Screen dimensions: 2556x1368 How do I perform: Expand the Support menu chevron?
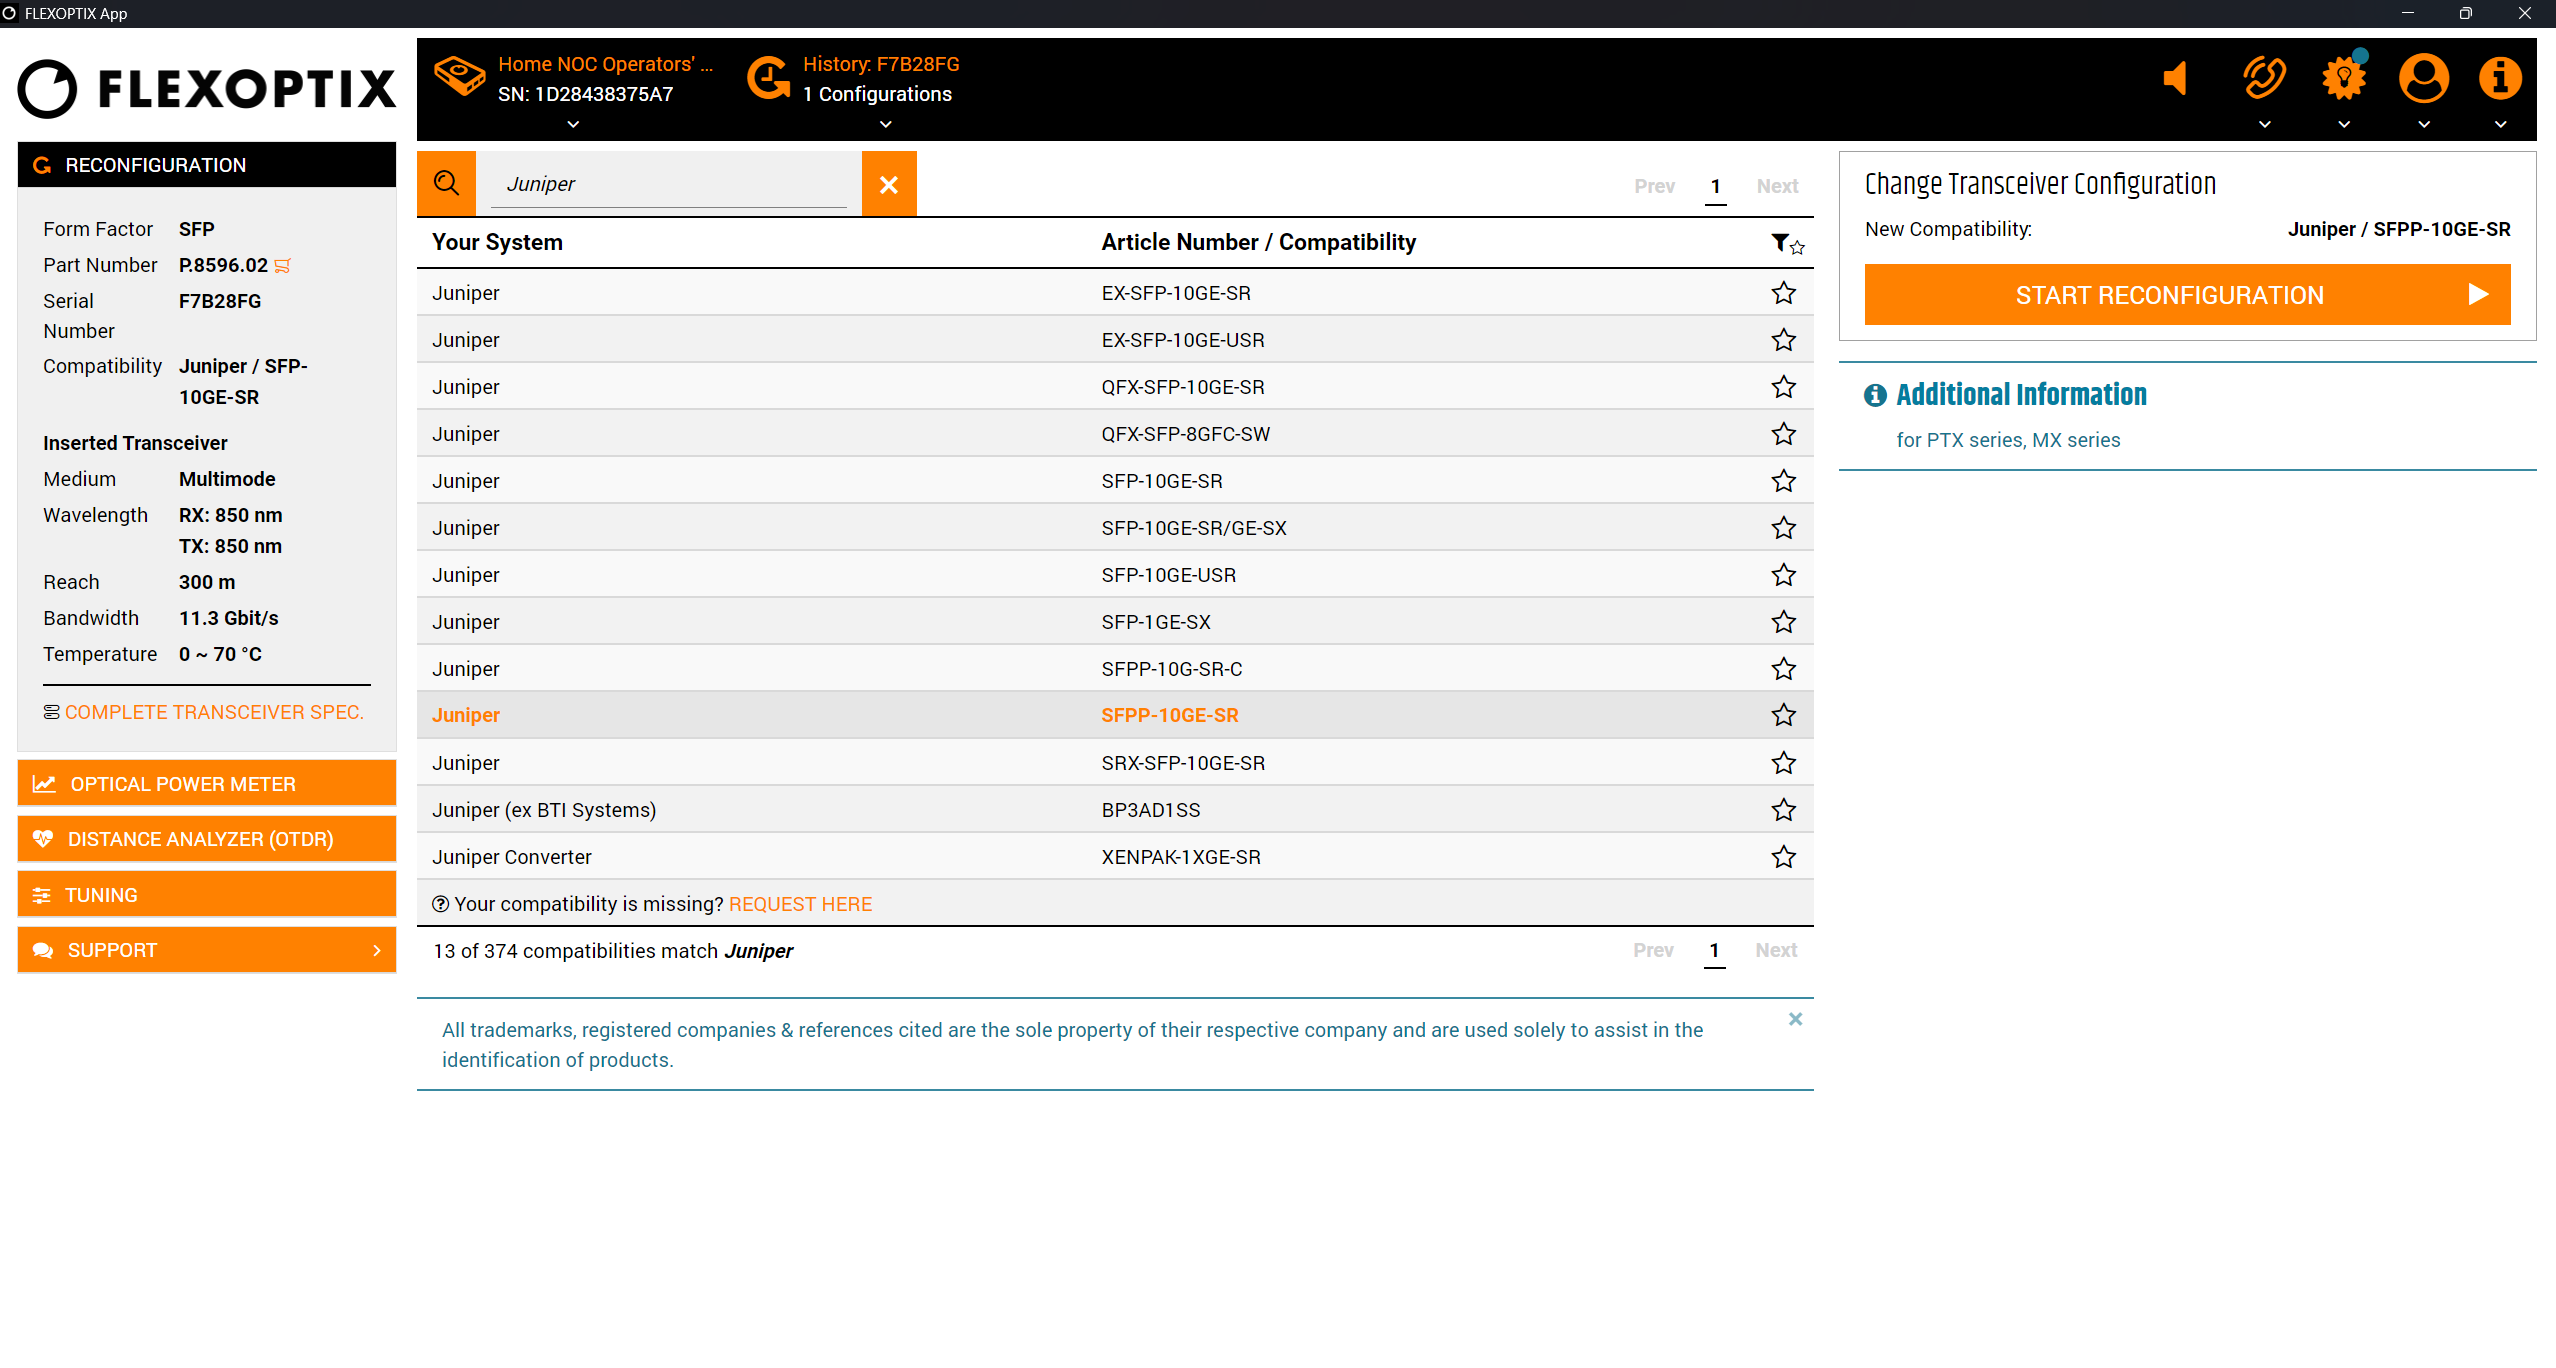click(377, 950)
